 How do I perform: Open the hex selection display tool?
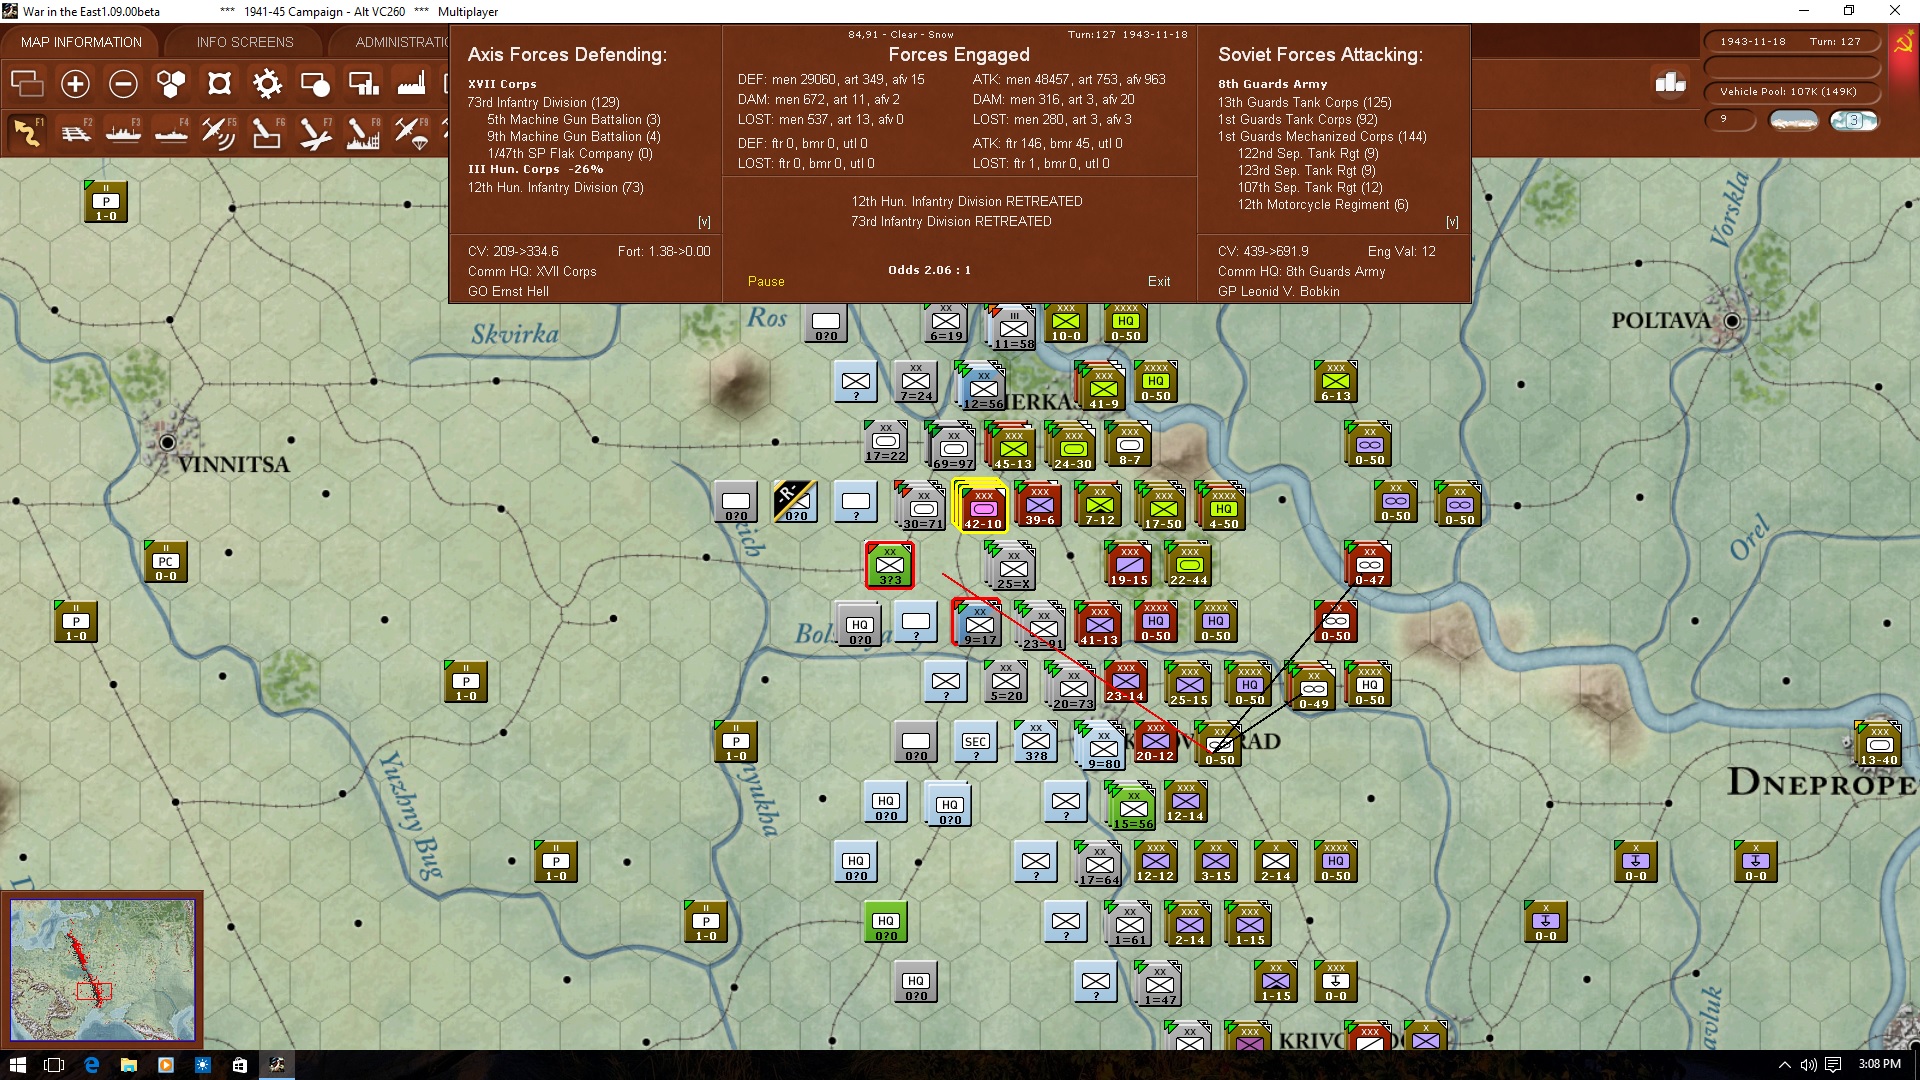pos(219,84)
